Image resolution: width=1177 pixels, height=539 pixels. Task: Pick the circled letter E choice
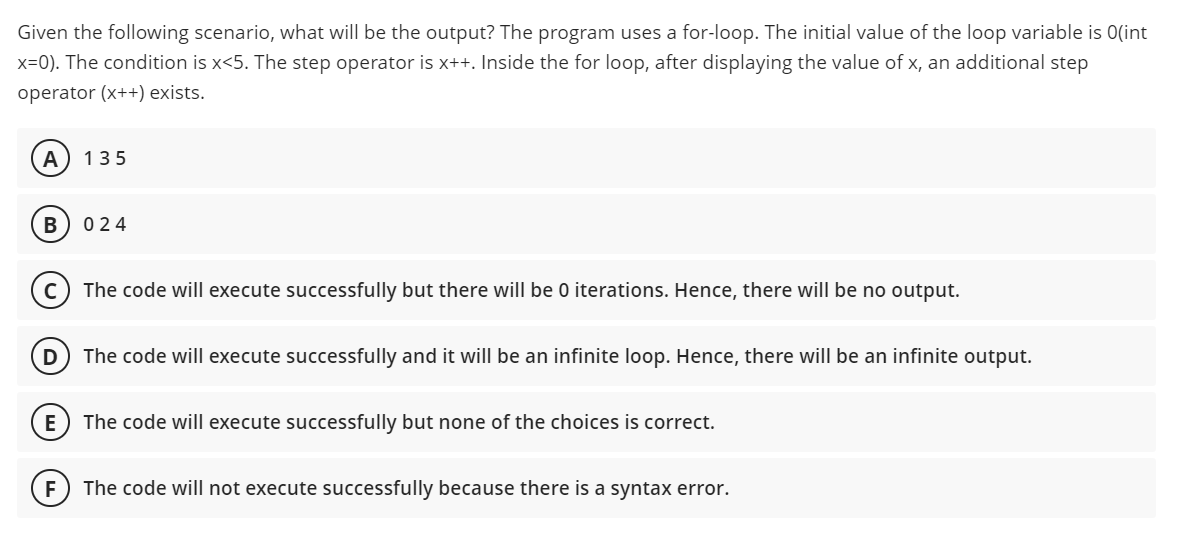[50, 423]
